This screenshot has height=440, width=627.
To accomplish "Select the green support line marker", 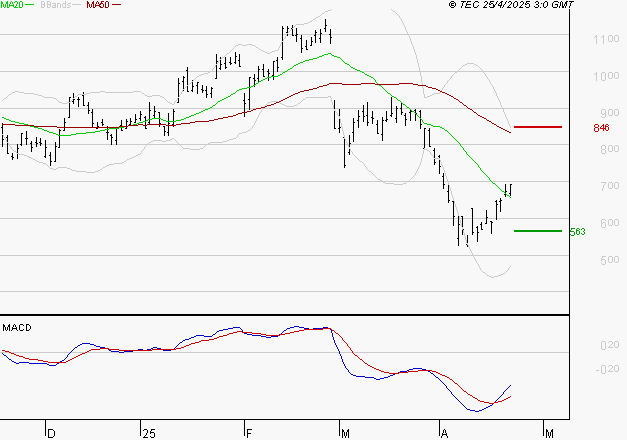I will point(538,231).
